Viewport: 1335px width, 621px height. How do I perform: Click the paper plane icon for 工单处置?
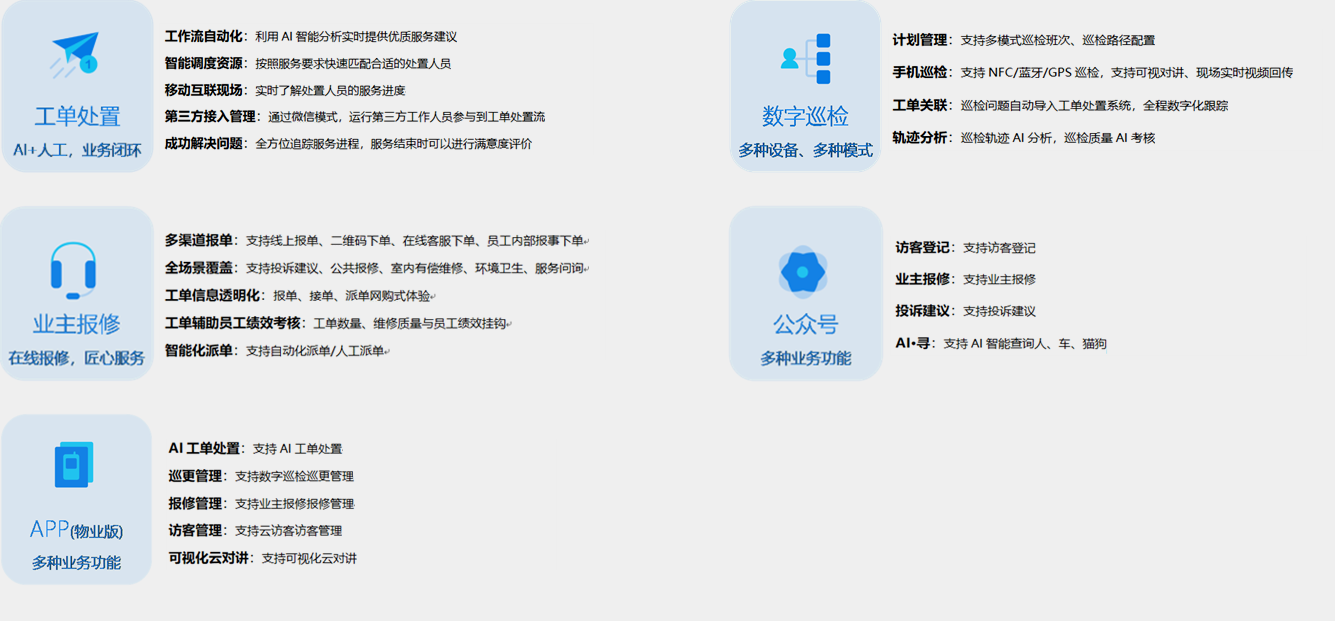coord(76,54)
